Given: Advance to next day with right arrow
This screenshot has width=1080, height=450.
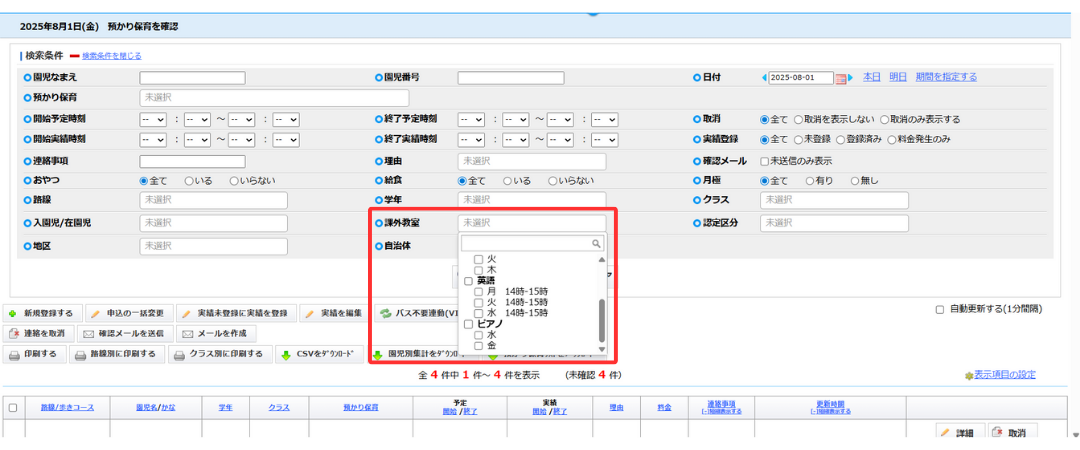Looking at the screenshot, I should 851,78.
